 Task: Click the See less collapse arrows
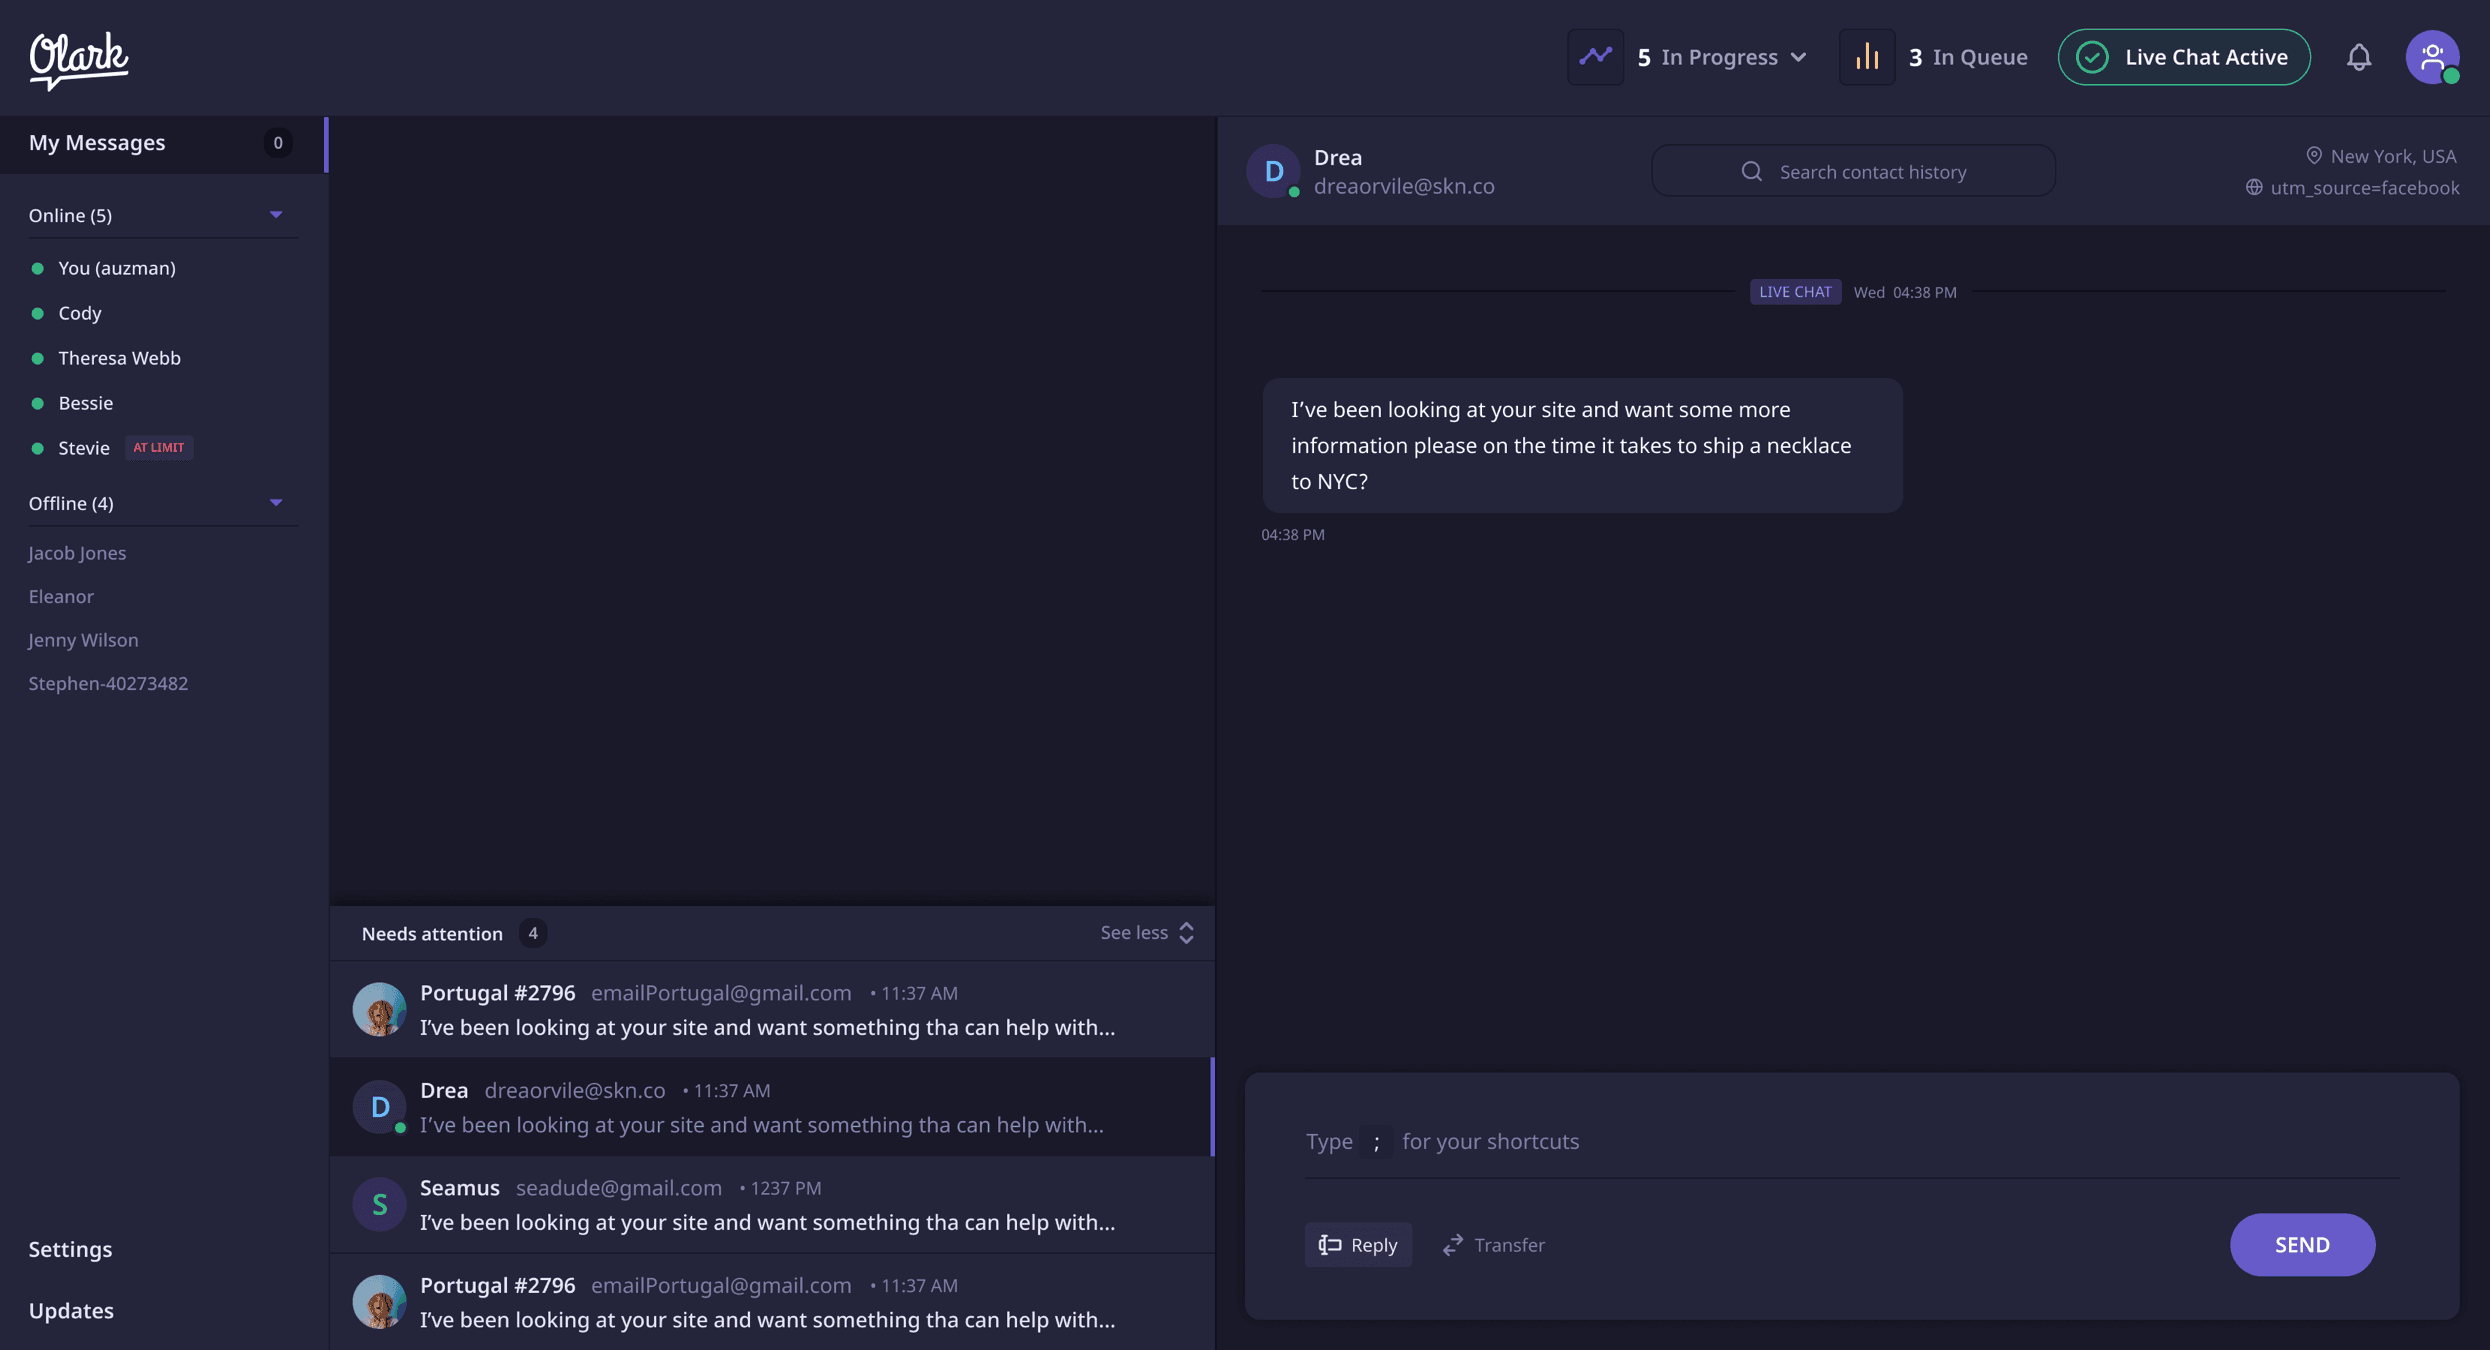pyautogui.click(x=1186, y=933)
